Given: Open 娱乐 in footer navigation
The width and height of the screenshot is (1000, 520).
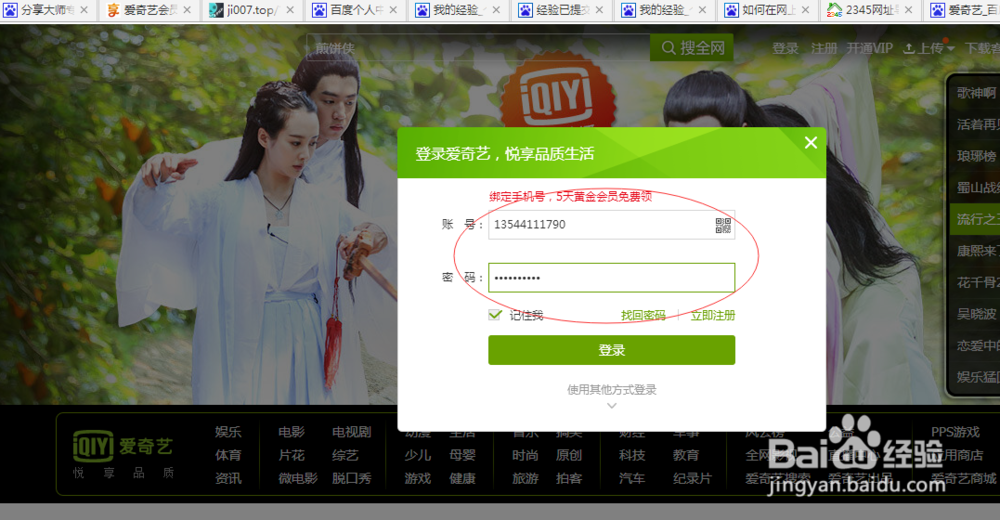Looking at the screenshot, I should (x=228, y=432).
